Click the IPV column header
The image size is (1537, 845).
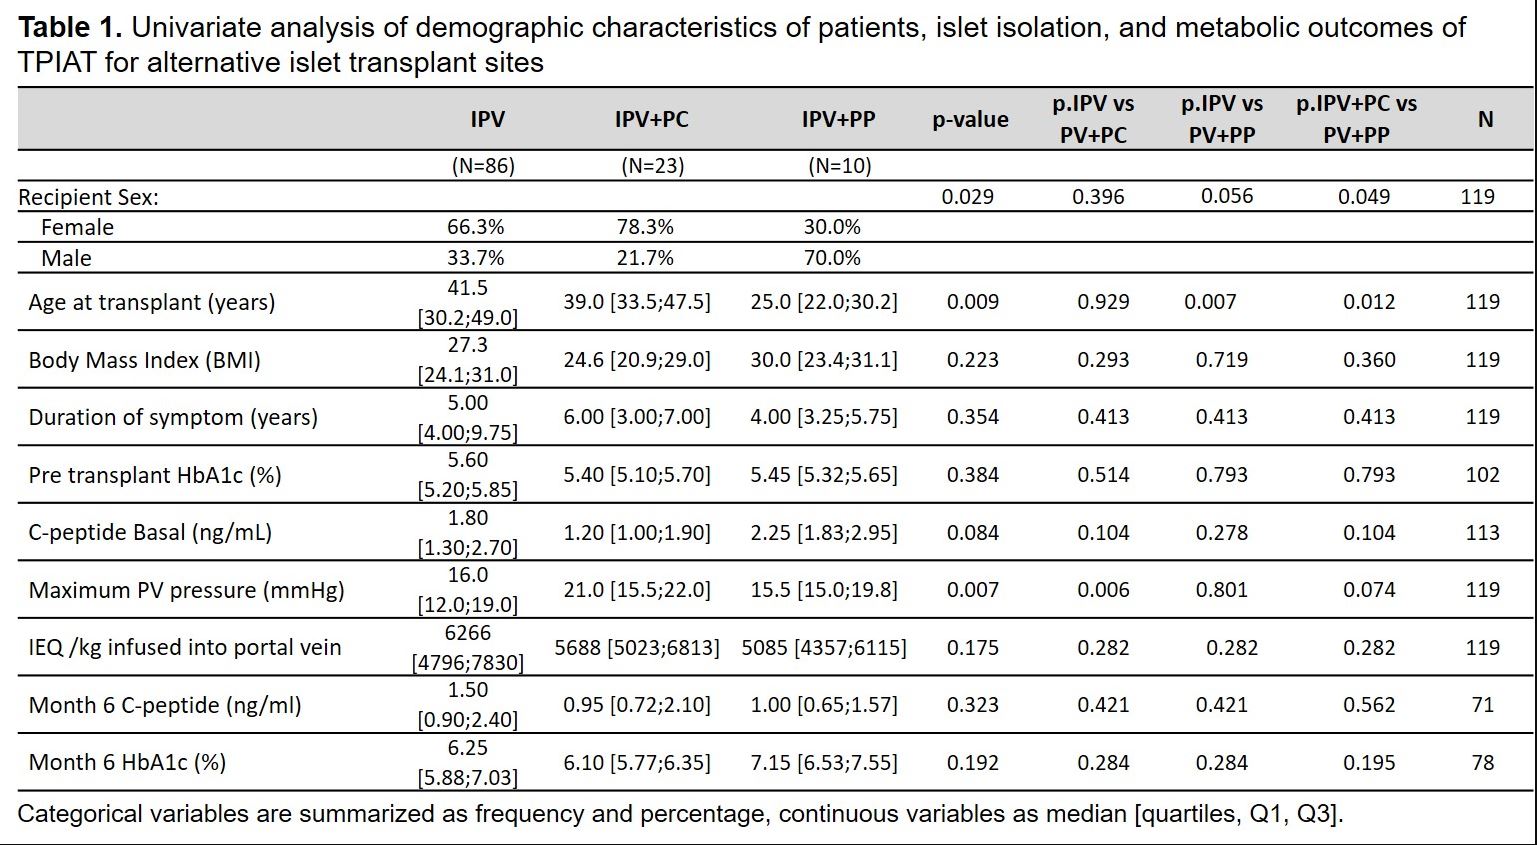(487, 120)
